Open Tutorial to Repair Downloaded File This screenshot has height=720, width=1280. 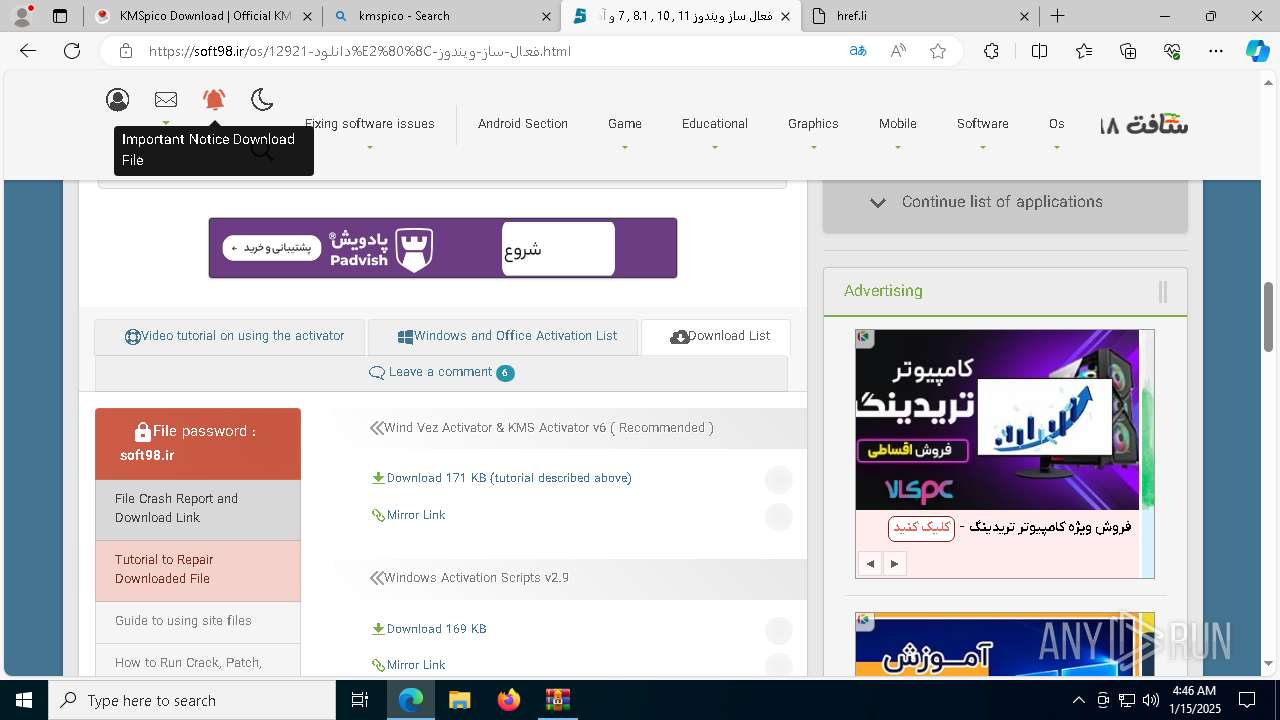tap(198, 570)
